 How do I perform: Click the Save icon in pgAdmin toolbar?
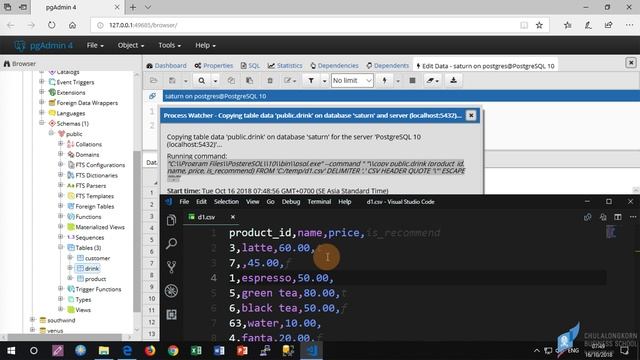[x=173, y=80]
